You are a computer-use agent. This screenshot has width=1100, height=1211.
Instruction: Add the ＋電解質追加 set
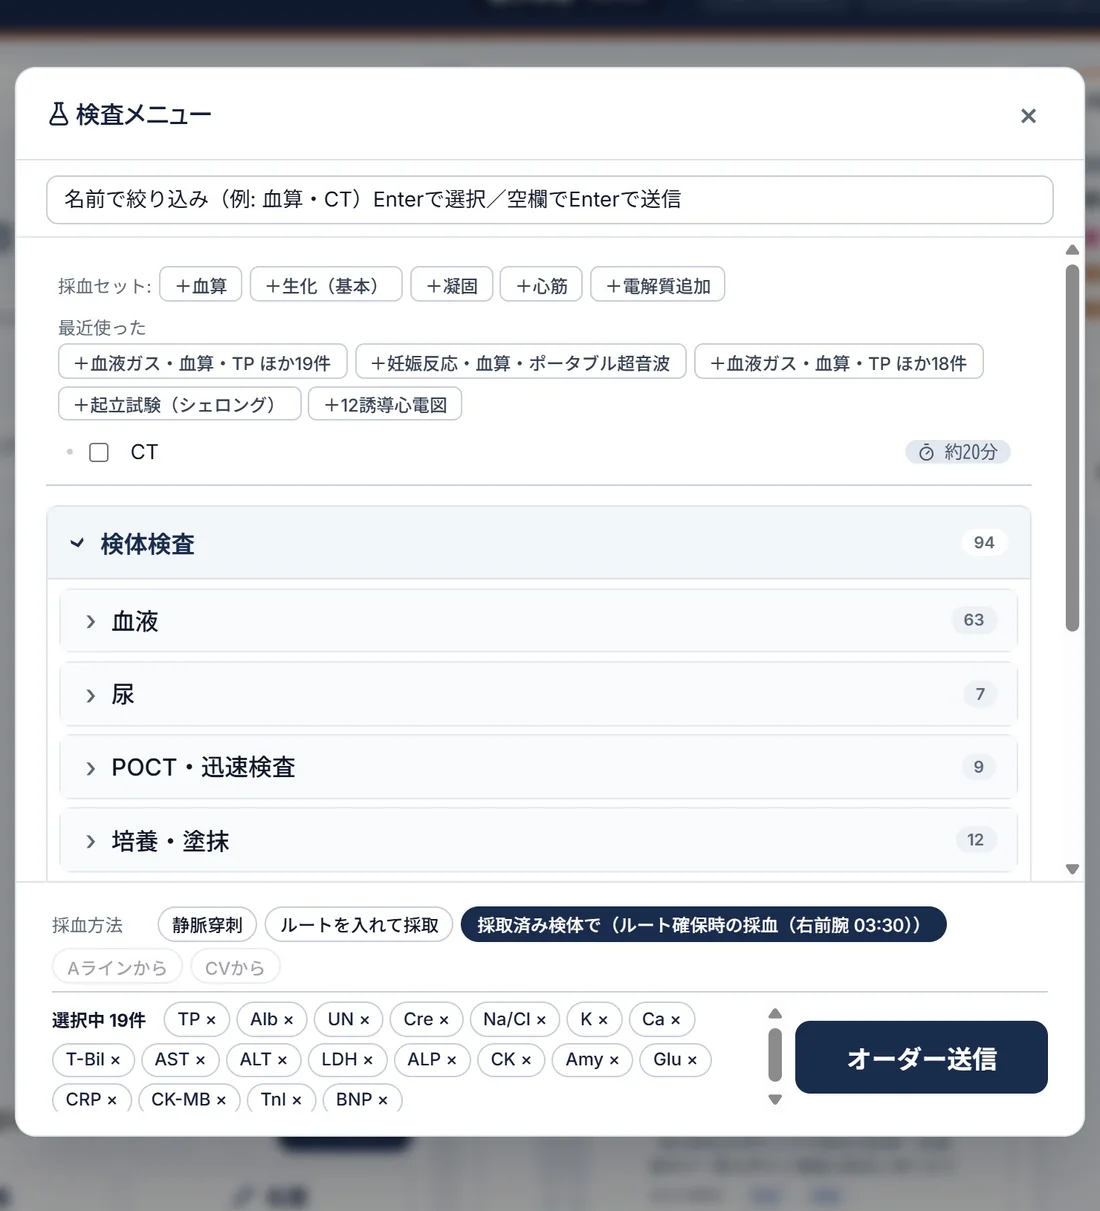(658, 285)
